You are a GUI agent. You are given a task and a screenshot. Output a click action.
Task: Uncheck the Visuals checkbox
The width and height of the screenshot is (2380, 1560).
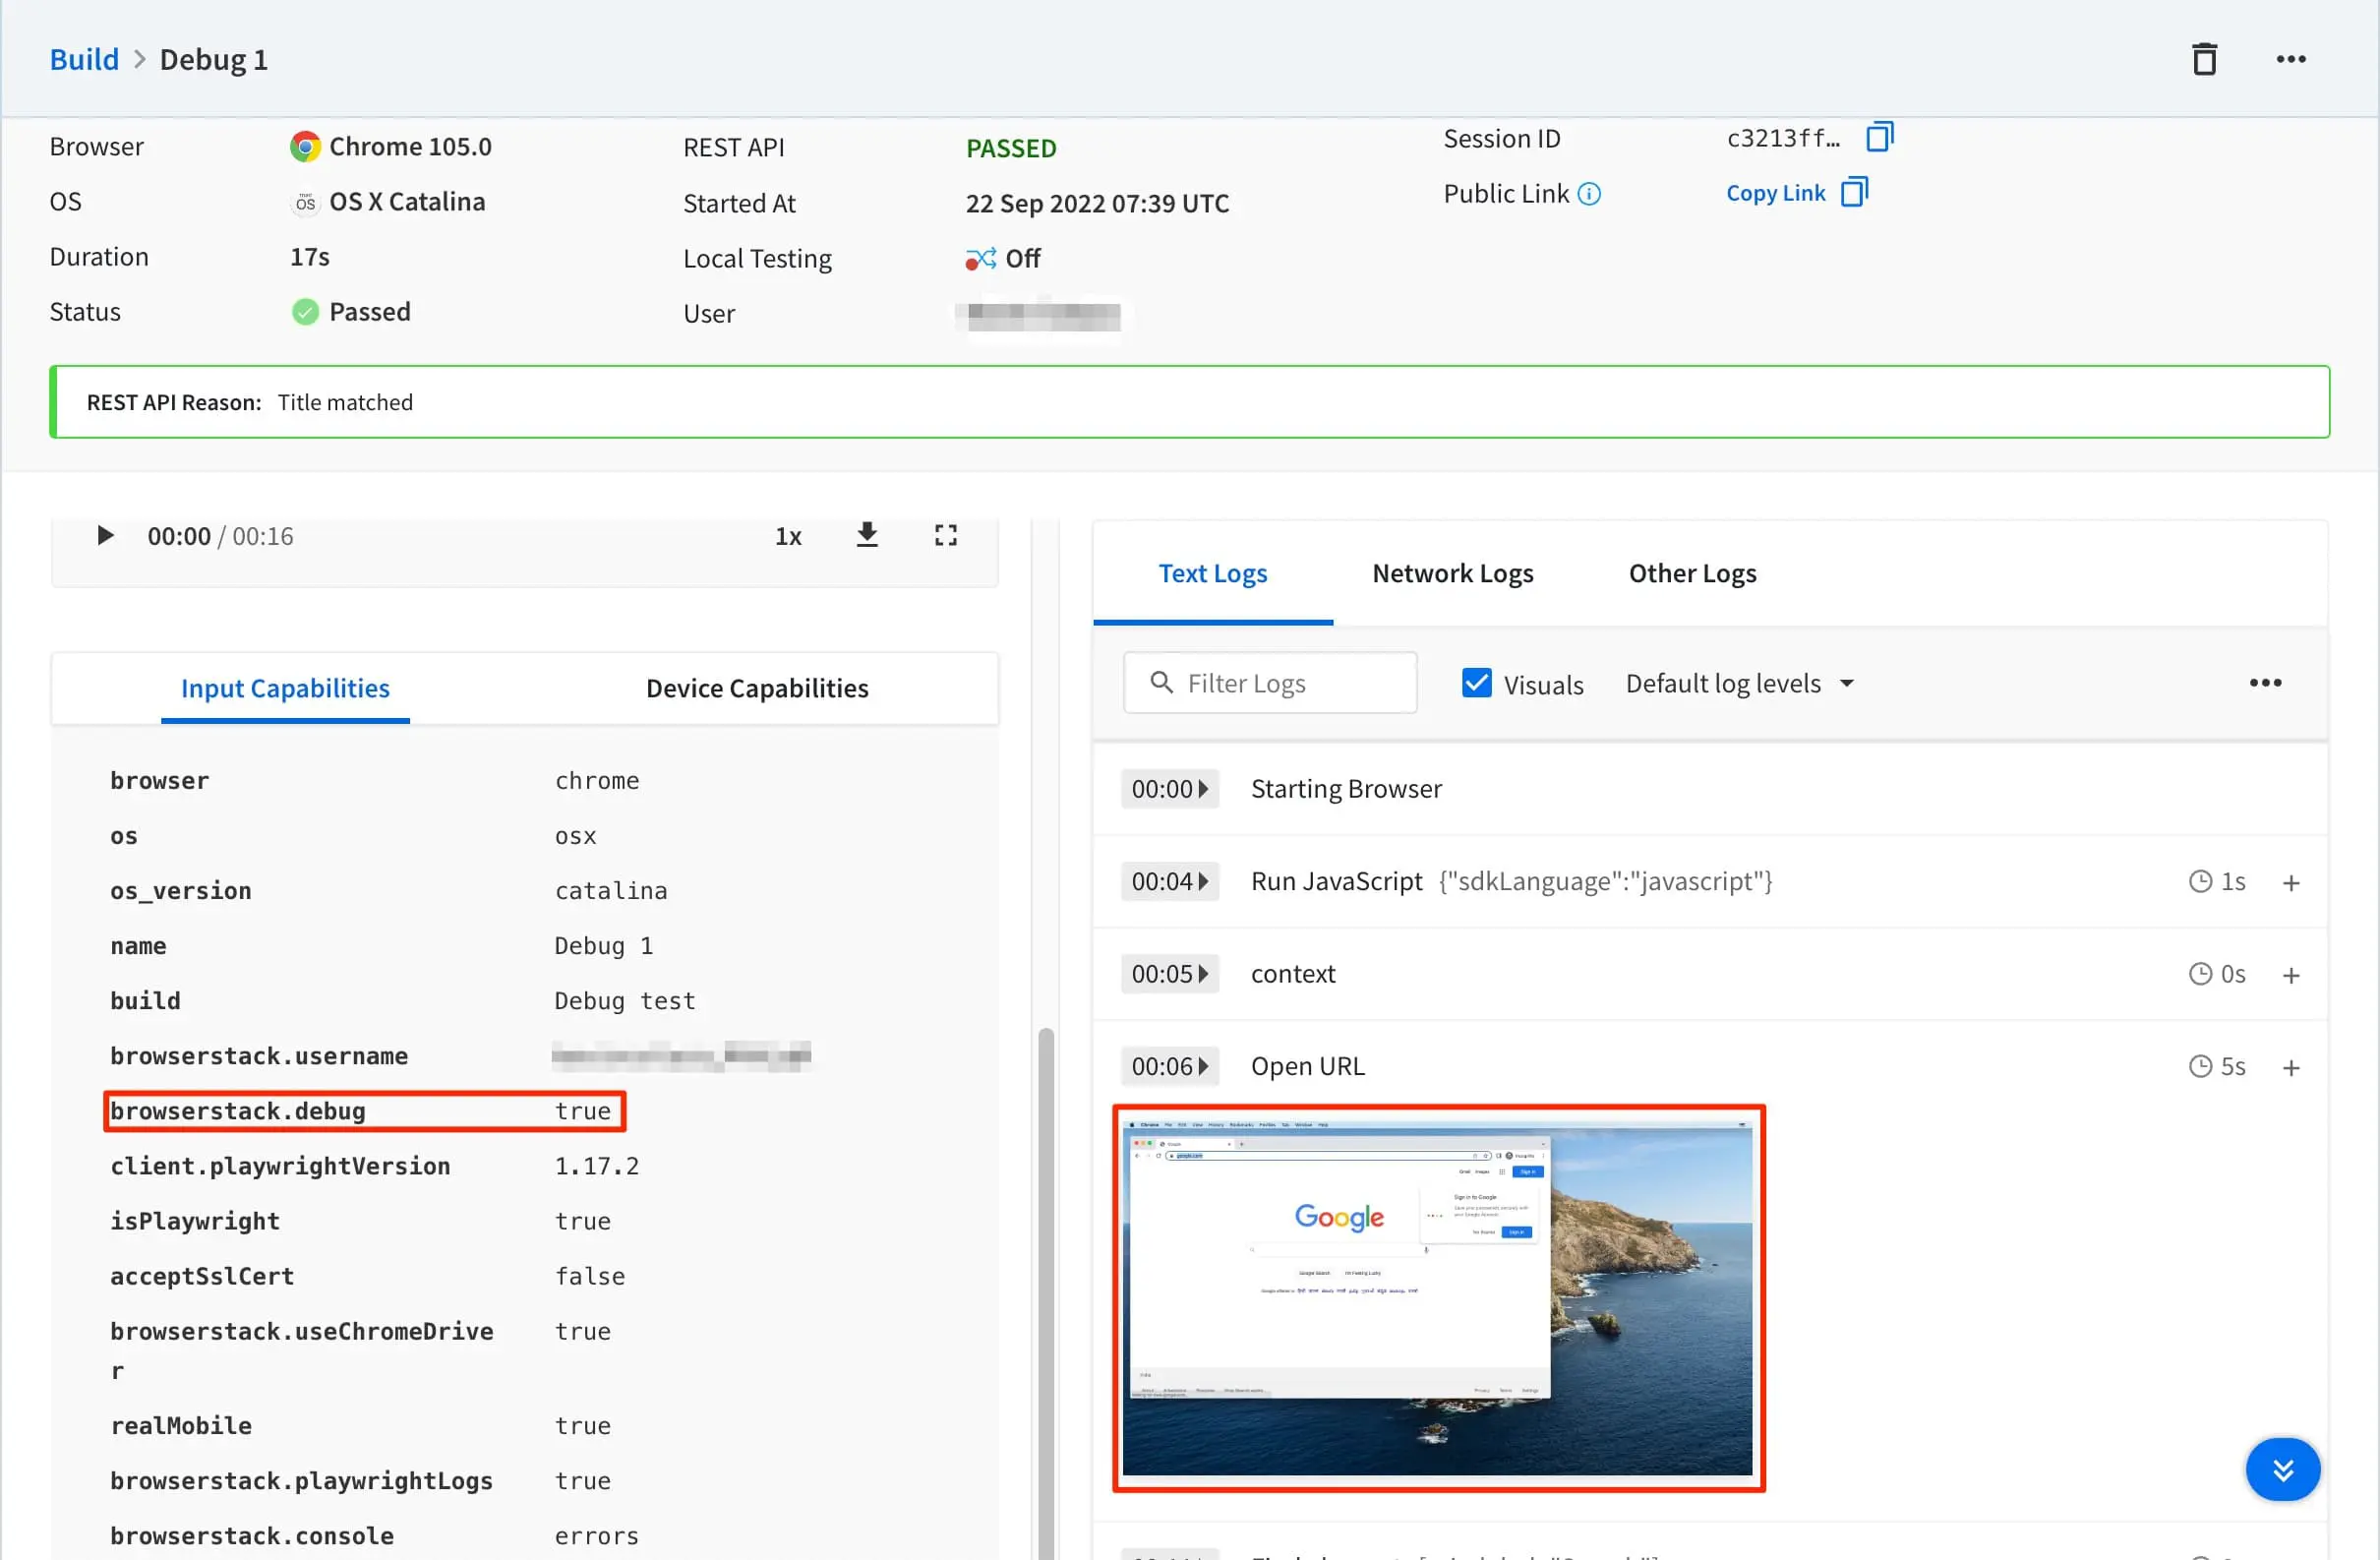[1476, 683]
